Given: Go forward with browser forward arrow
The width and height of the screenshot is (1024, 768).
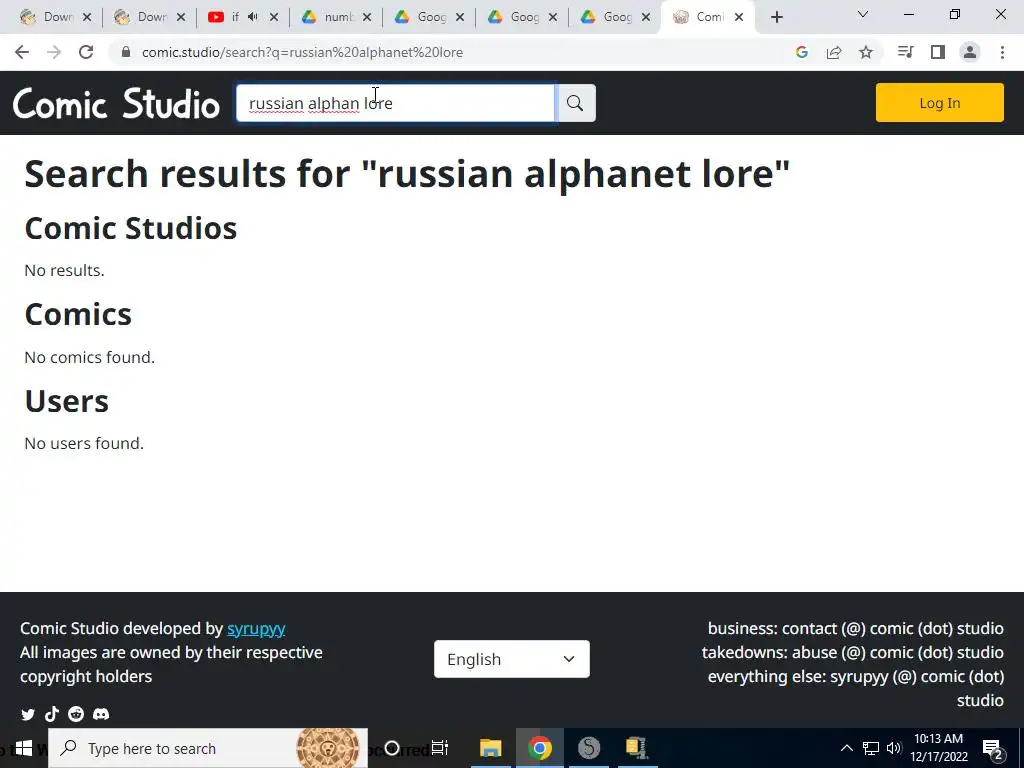Looking at the screenshot, I should [54, 52].
